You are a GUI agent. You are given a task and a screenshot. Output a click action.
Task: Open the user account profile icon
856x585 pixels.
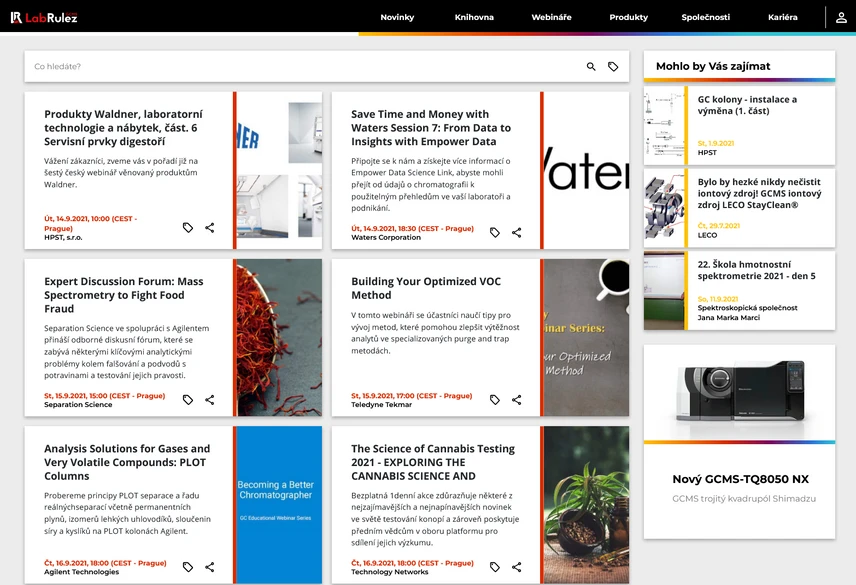click(841, 17)
